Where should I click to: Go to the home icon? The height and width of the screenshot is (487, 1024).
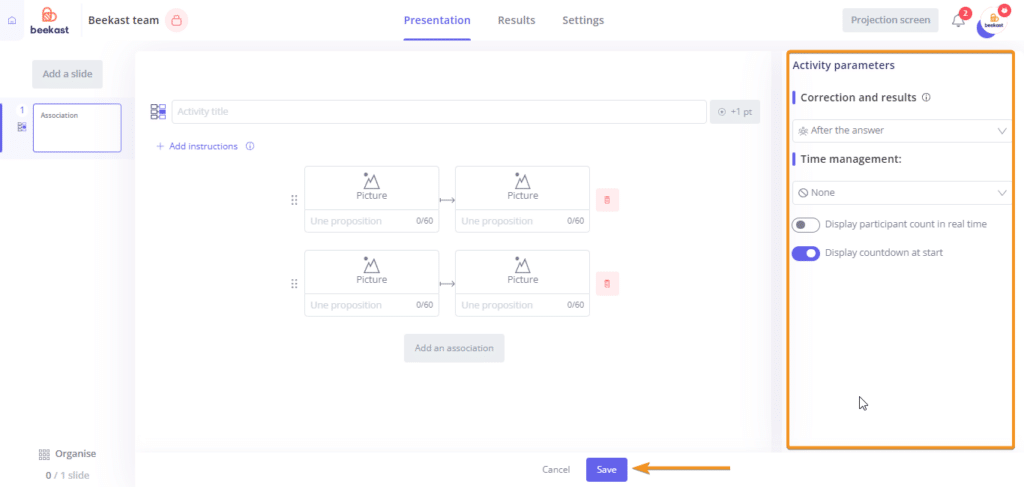point(12,20)
